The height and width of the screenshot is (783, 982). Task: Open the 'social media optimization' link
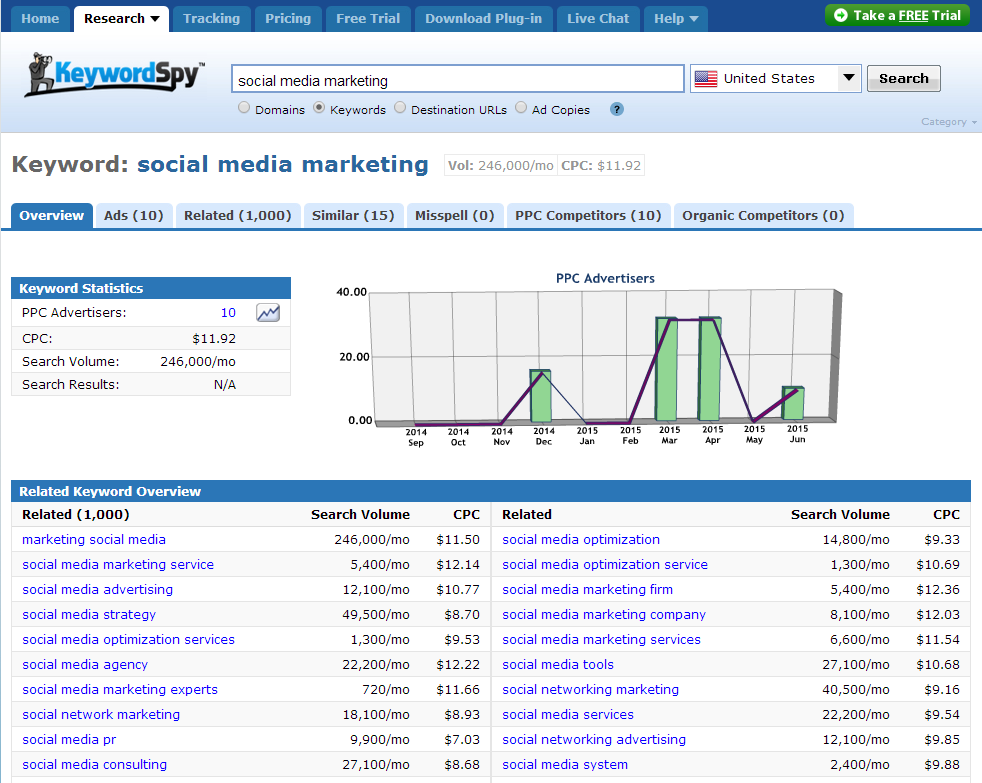581,539
